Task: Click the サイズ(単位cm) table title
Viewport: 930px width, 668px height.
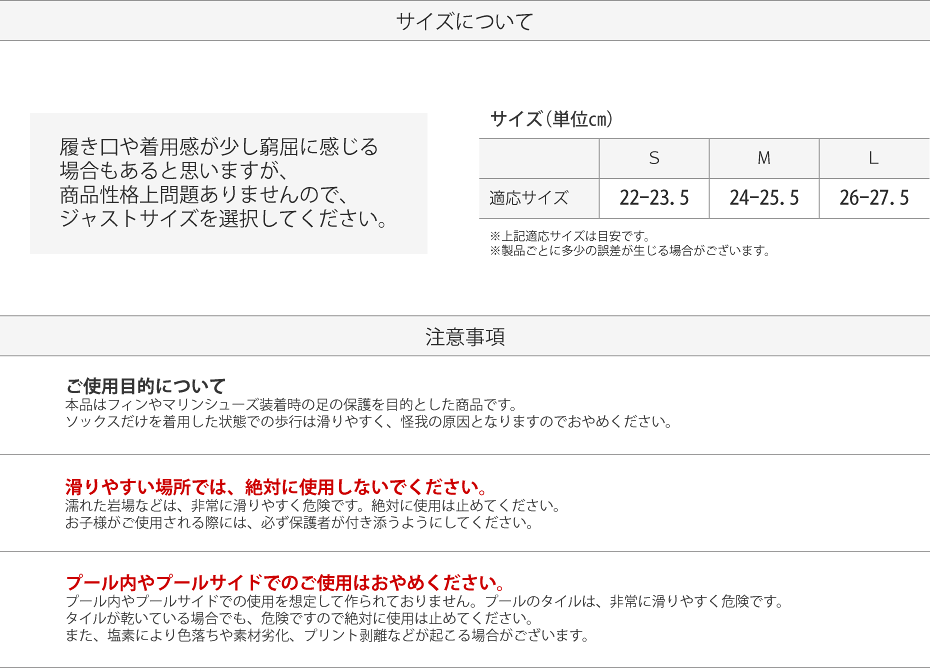Action: pyautogui.click(x=551, y=119)
